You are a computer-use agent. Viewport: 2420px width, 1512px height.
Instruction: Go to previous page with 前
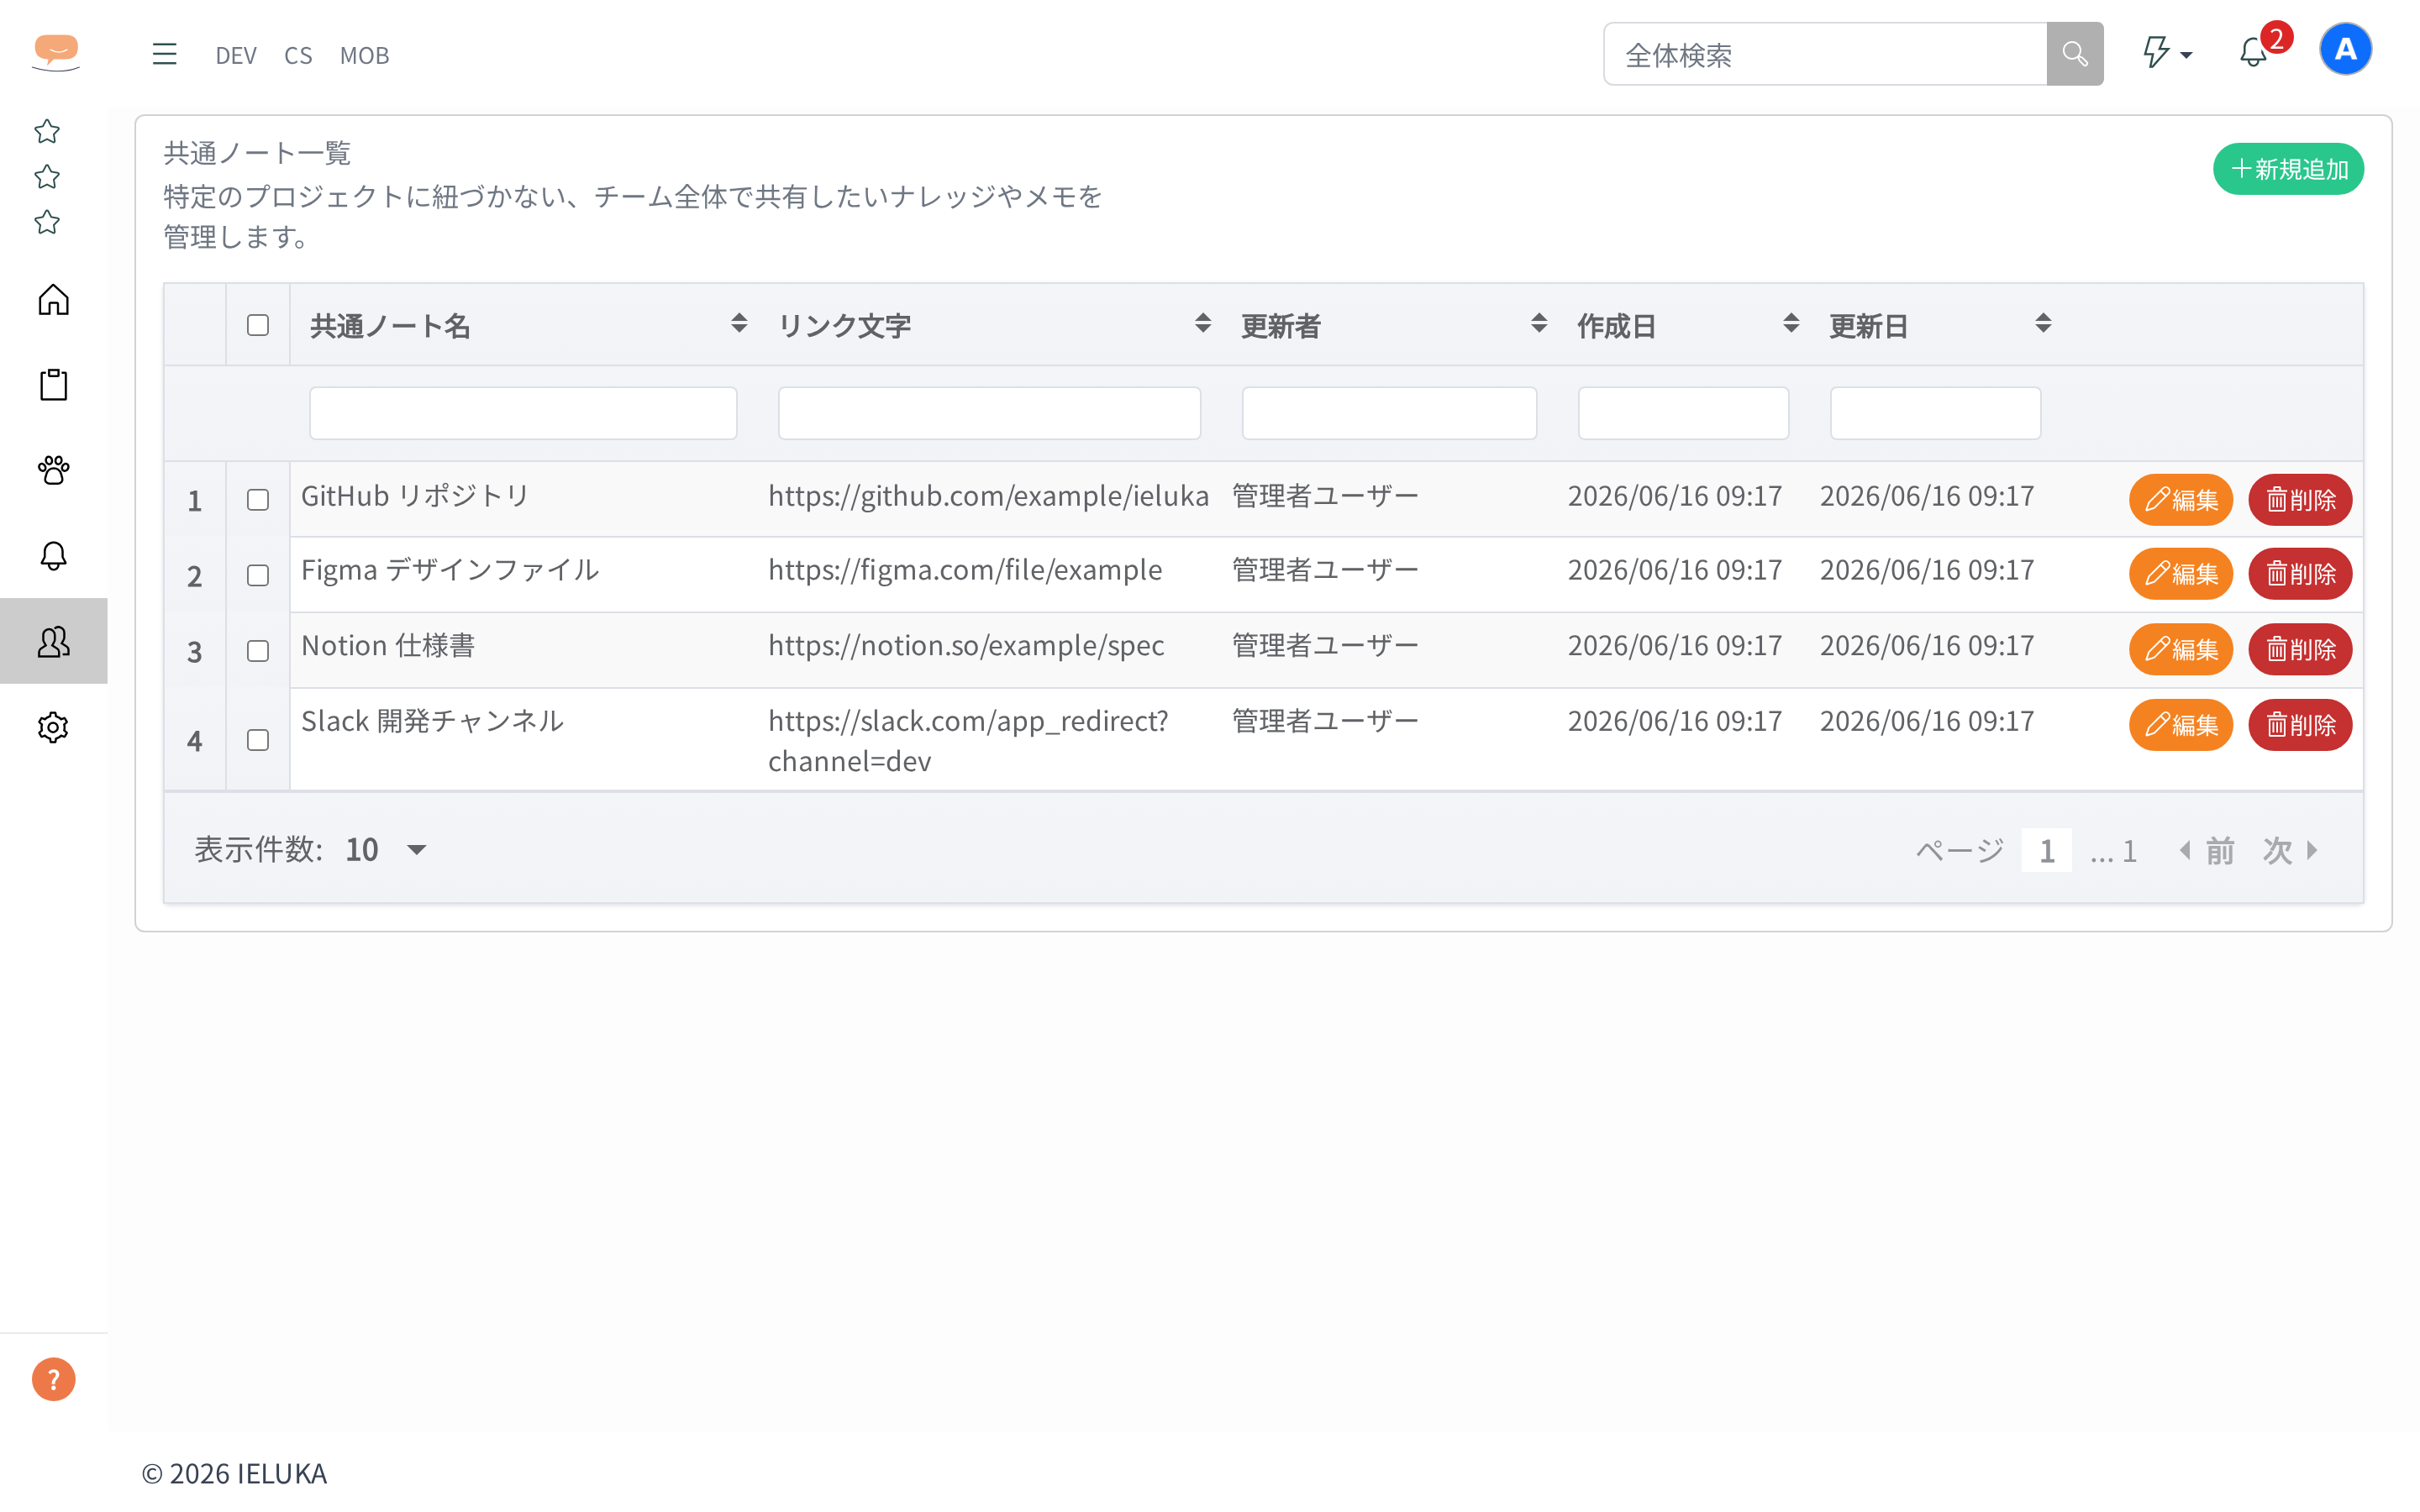2207,851
